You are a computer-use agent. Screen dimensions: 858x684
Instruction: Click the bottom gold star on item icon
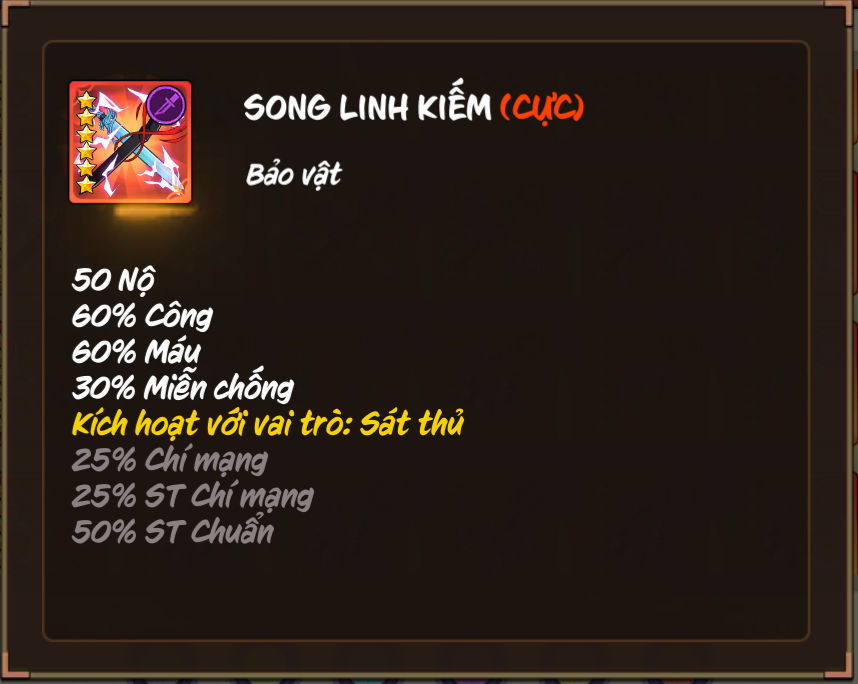click(x=86, y=185)
